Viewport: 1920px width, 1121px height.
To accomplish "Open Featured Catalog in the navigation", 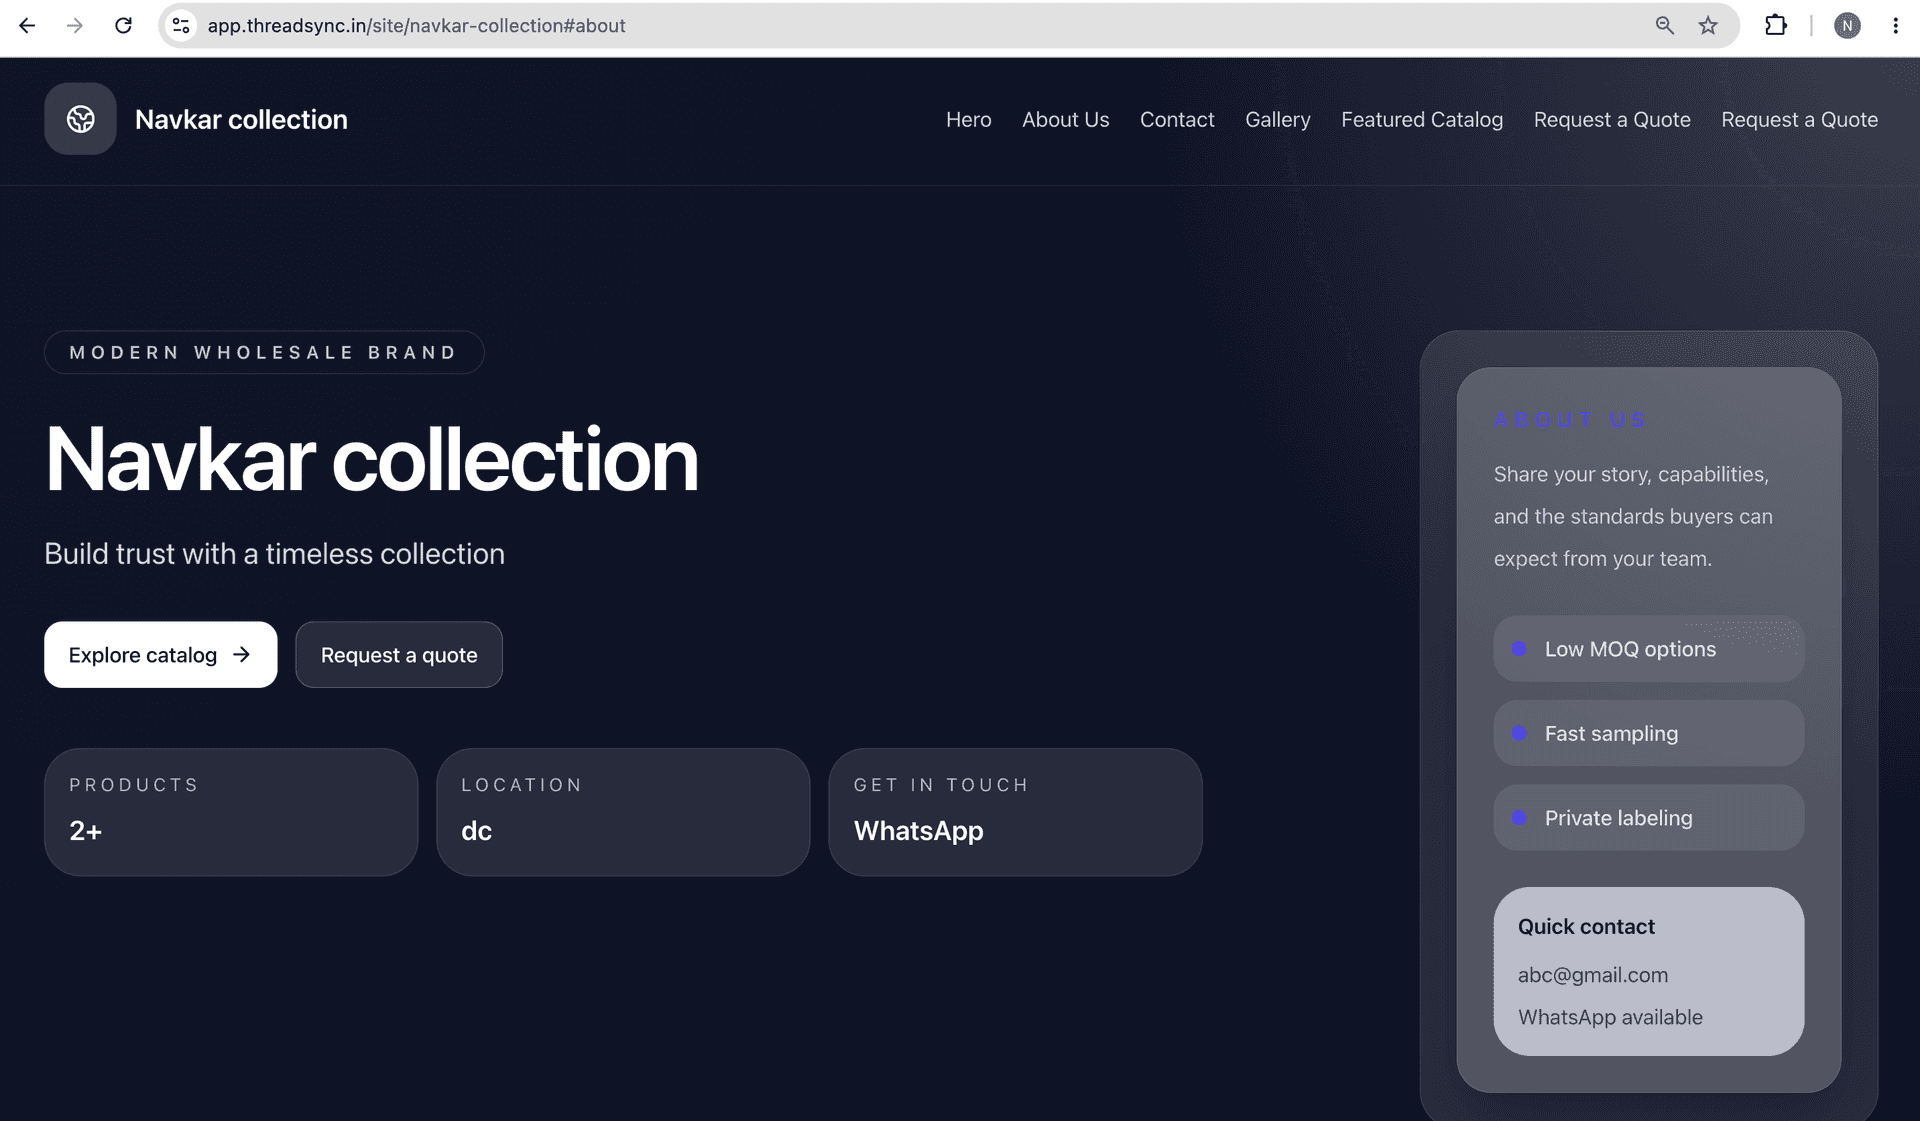I will 1422,120.
